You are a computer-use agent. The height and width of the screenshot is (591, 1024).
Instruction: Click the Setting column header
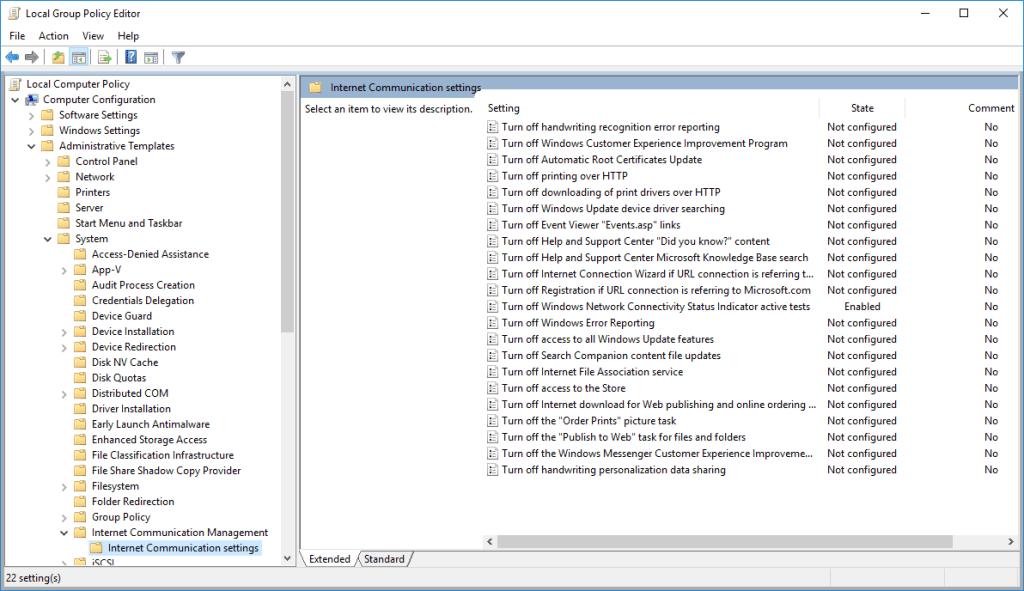coord(503,108)
